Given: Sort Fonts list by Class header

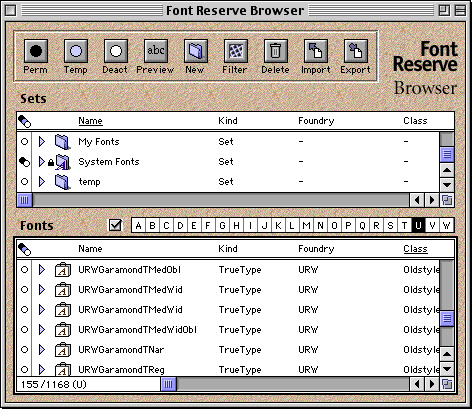Looking at the screenshot, I should click(415, 249).
